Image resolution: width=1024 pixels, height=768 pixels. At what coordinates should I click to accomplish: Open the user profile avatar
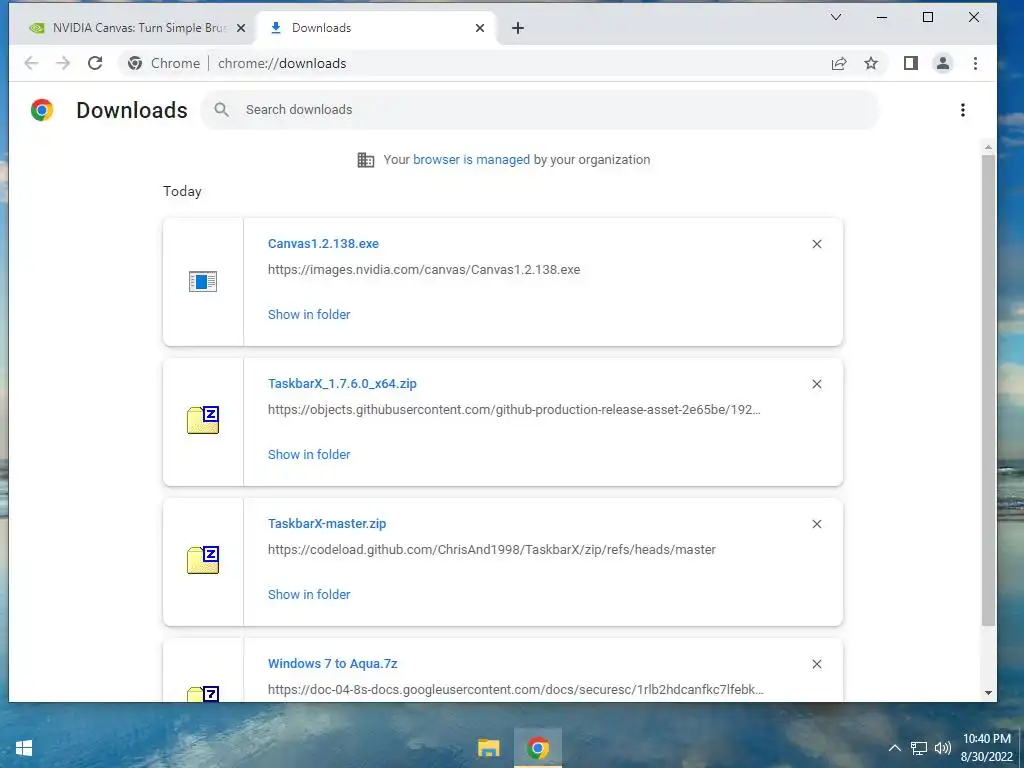tap(942, 63)
